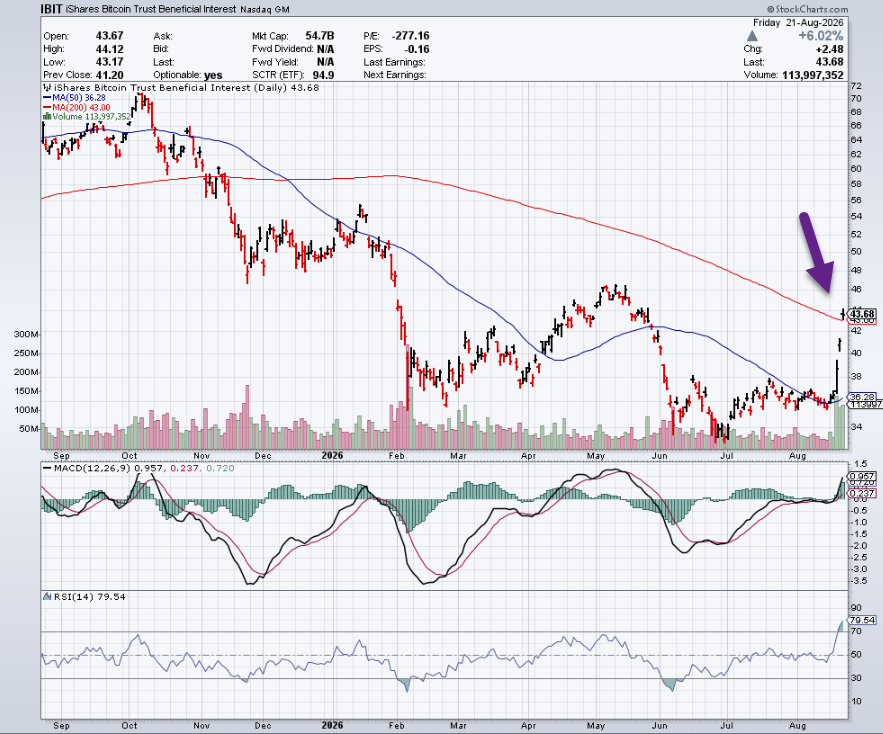This screenshot has width=883, height=734.
Task: Click the StockCharts.com copyright link
Action: point(807,9)
